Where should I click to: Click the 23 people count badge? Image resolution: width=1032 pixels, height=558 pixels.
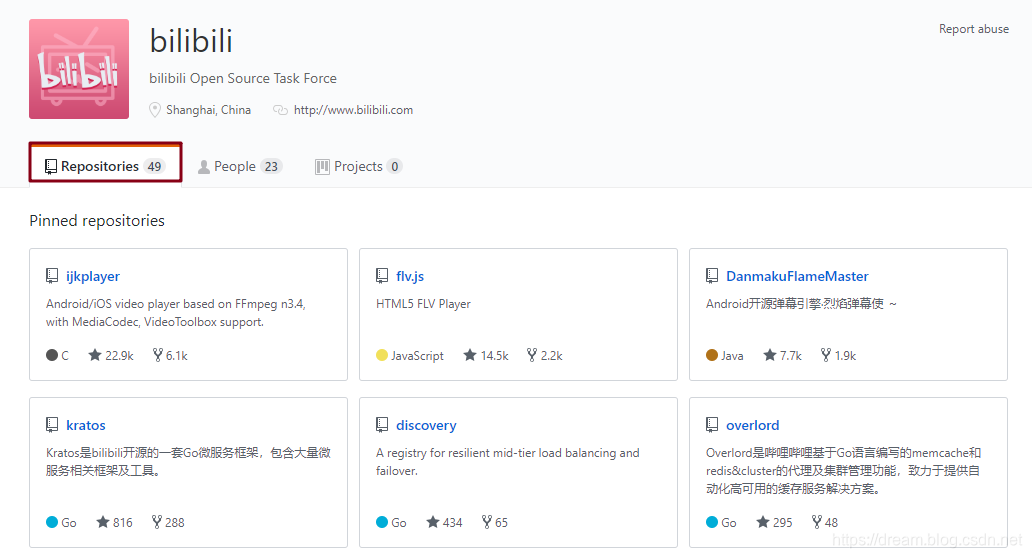(271, 166)
